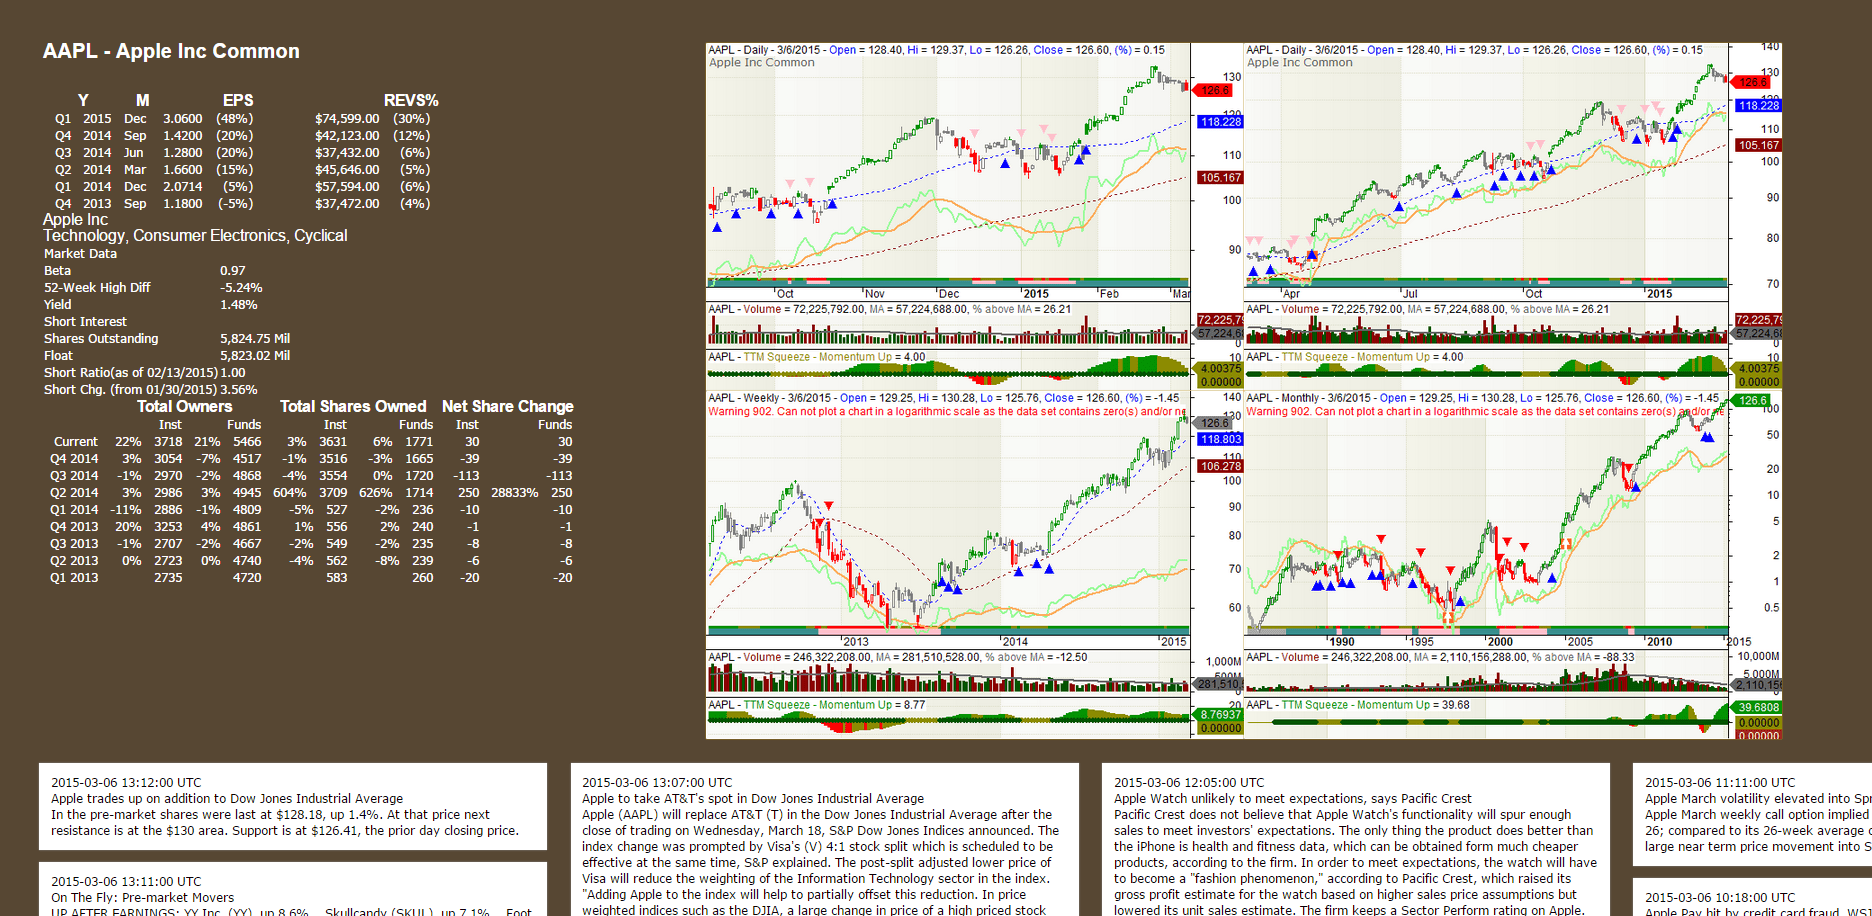The height and width of the screenshot is (916, 1872).
Task: Select the REVS% column header
Action: click(x=411, y=100)
